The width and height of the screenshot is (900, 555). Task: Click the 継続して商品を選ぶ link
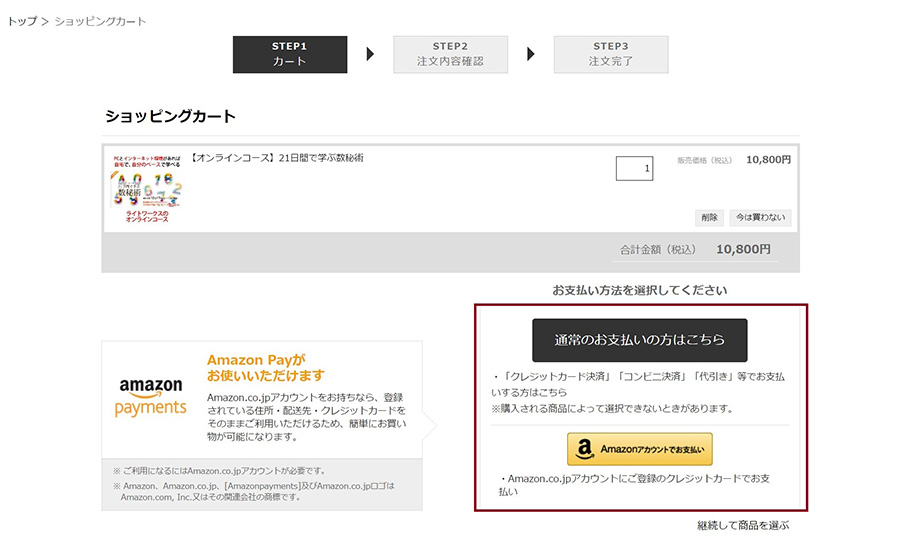[743, 525]
